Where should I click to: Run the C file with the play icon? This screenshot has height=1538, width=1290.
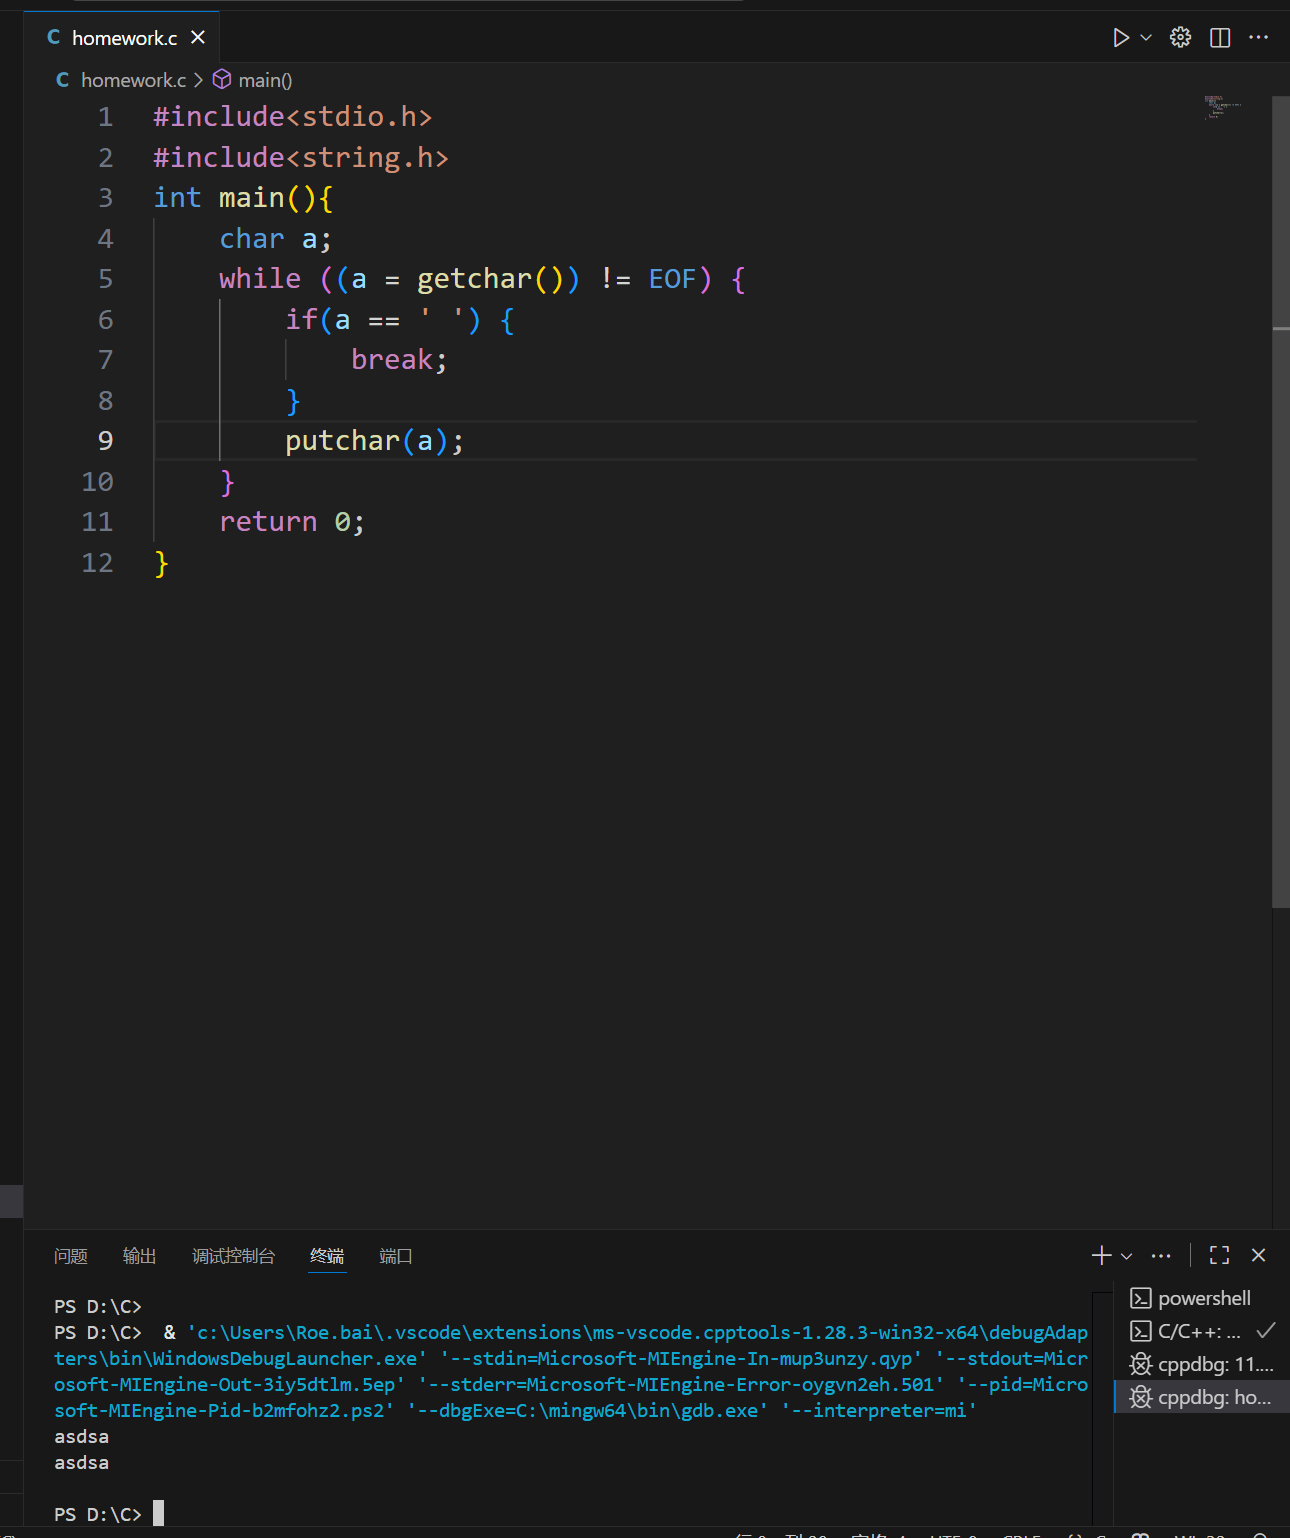coord(1121,38)
